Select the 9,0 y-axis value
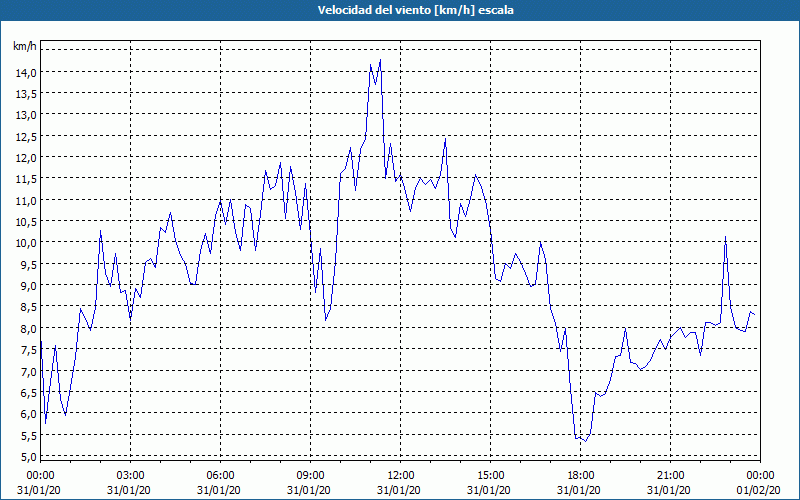The width and height of the screenshot is (800, 500). pos(28,286)
